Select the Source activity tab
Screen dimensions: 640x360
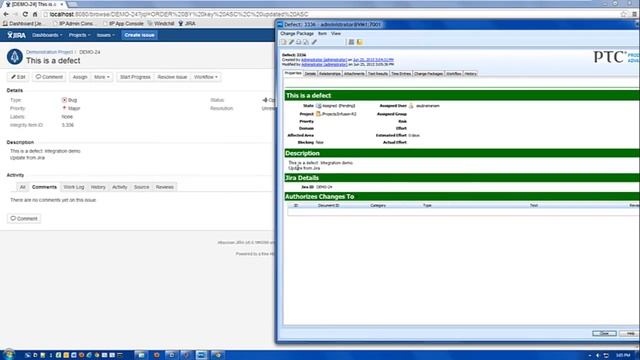coord(141,187)
